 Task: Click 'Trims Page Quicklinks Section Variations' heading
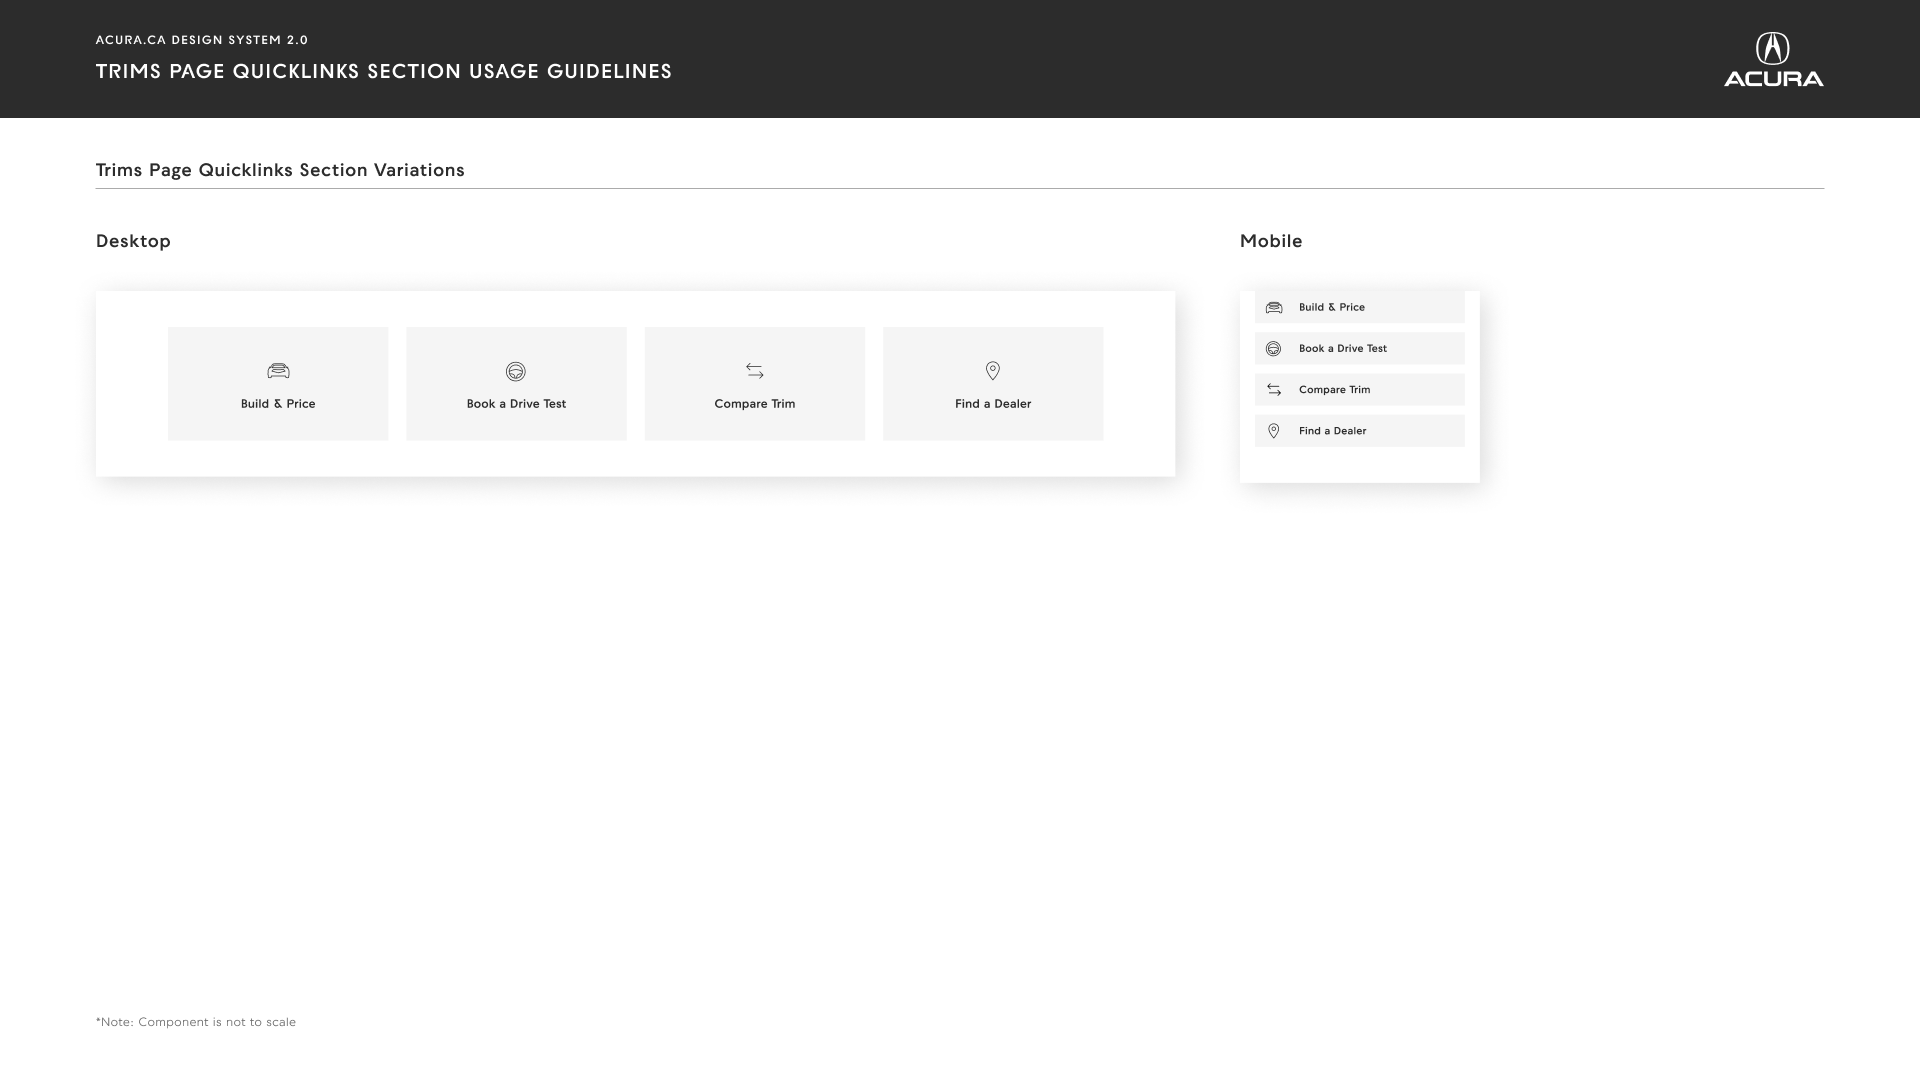click(x=280, y=170)
